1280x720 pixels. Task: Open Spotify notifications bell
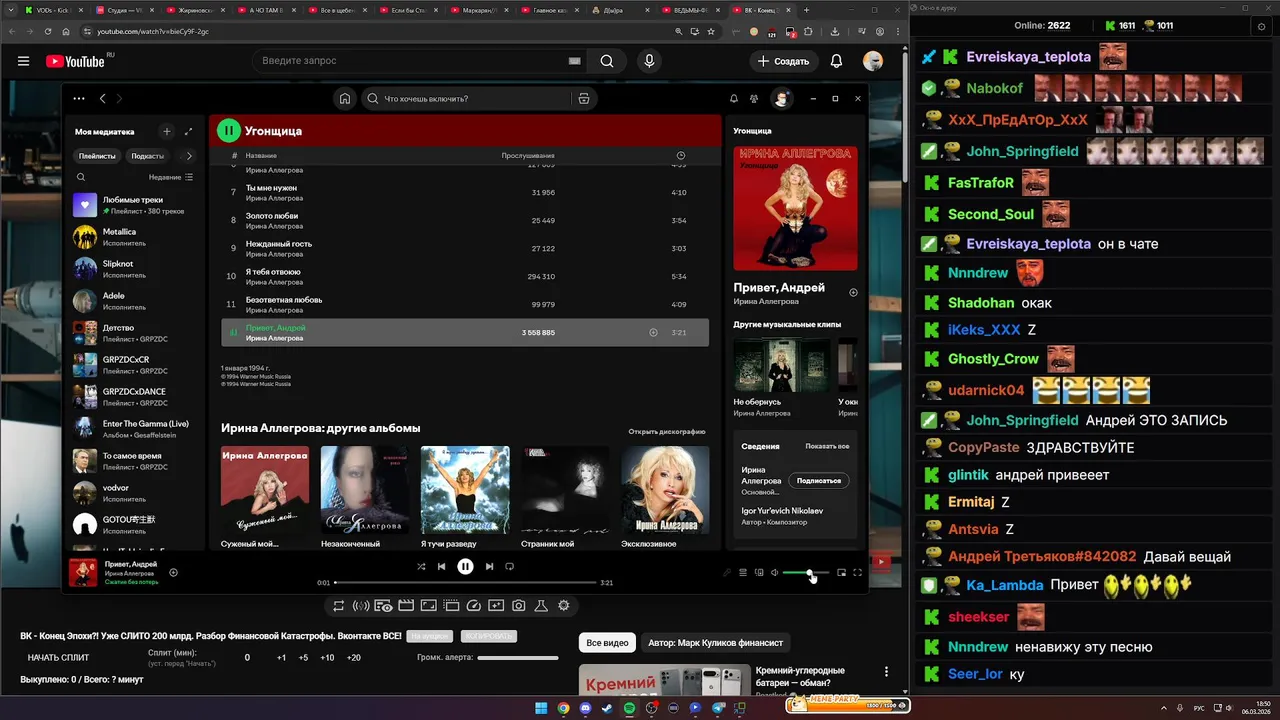click(x=733, y=99)
